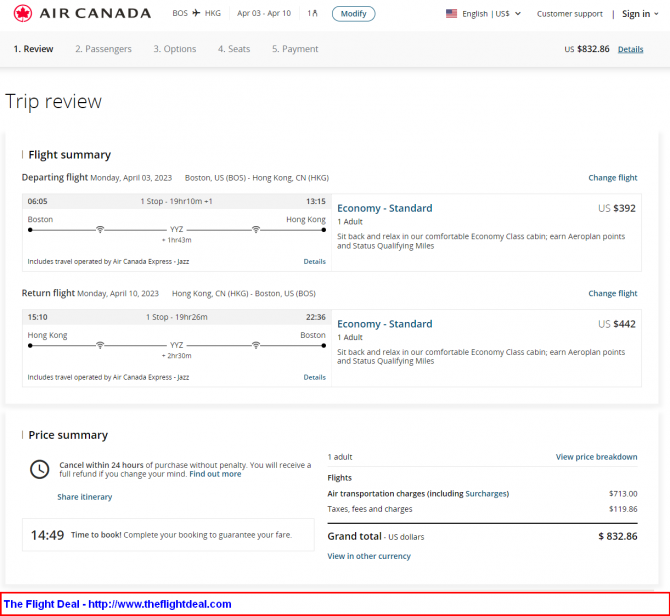Image resolution: width=670 pixels, height=616 pixels.
Task: Open Customer support
Action: [570, 14]
